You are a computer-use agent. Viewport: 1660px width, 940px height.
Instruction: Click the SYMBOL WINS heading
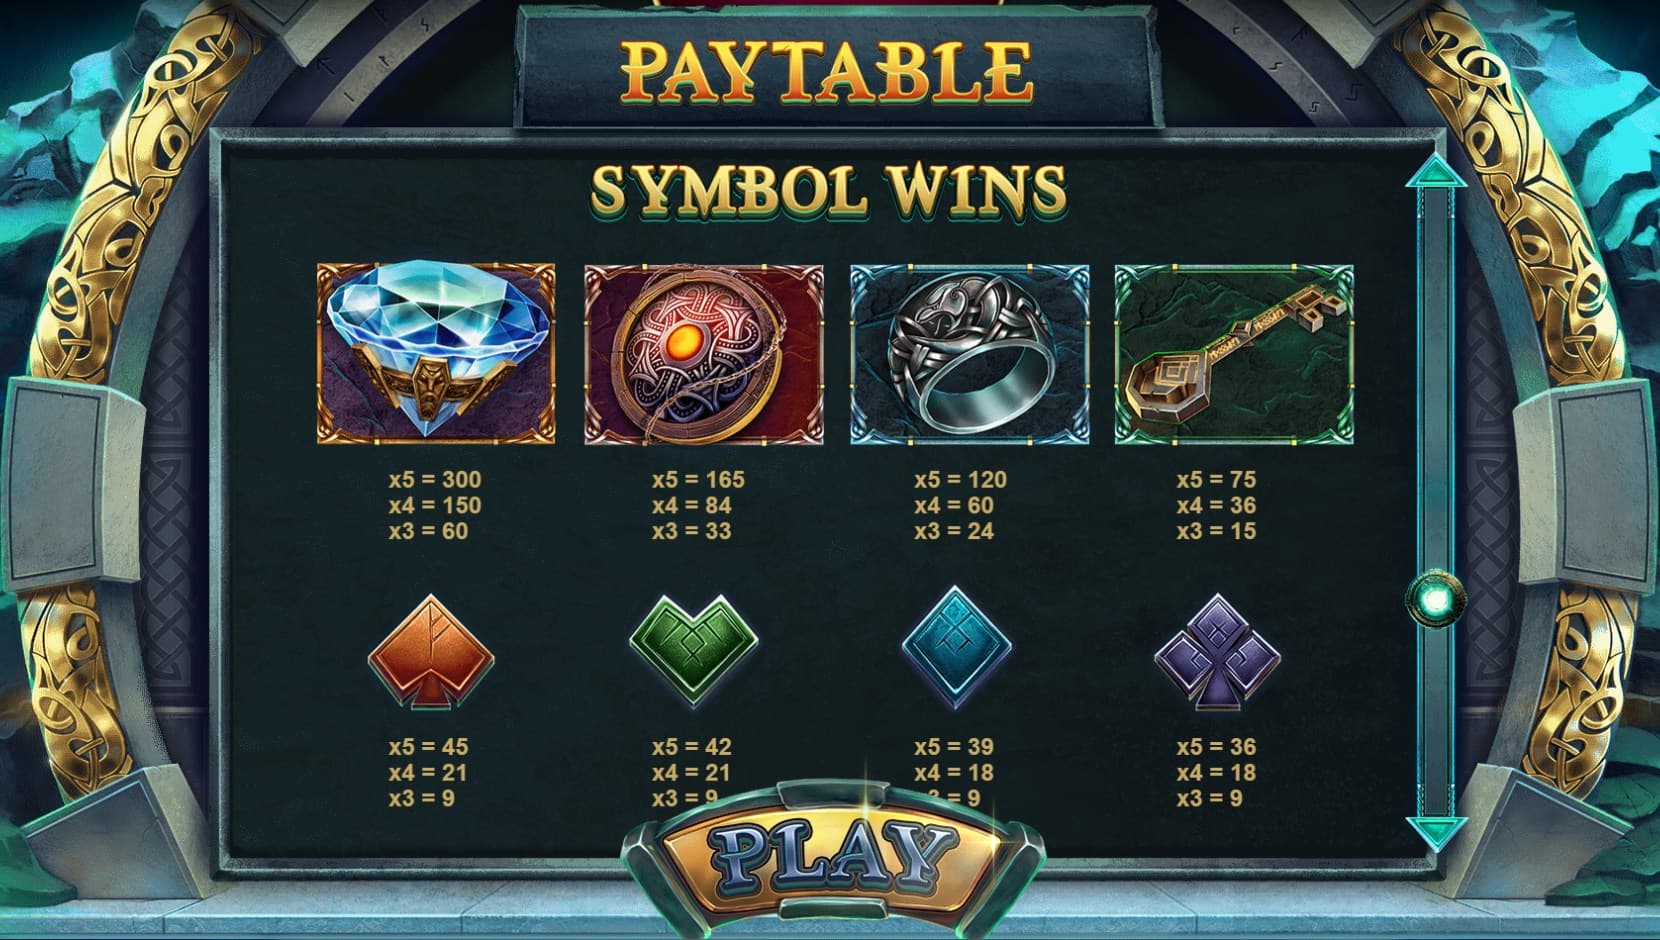coord(829,189)
